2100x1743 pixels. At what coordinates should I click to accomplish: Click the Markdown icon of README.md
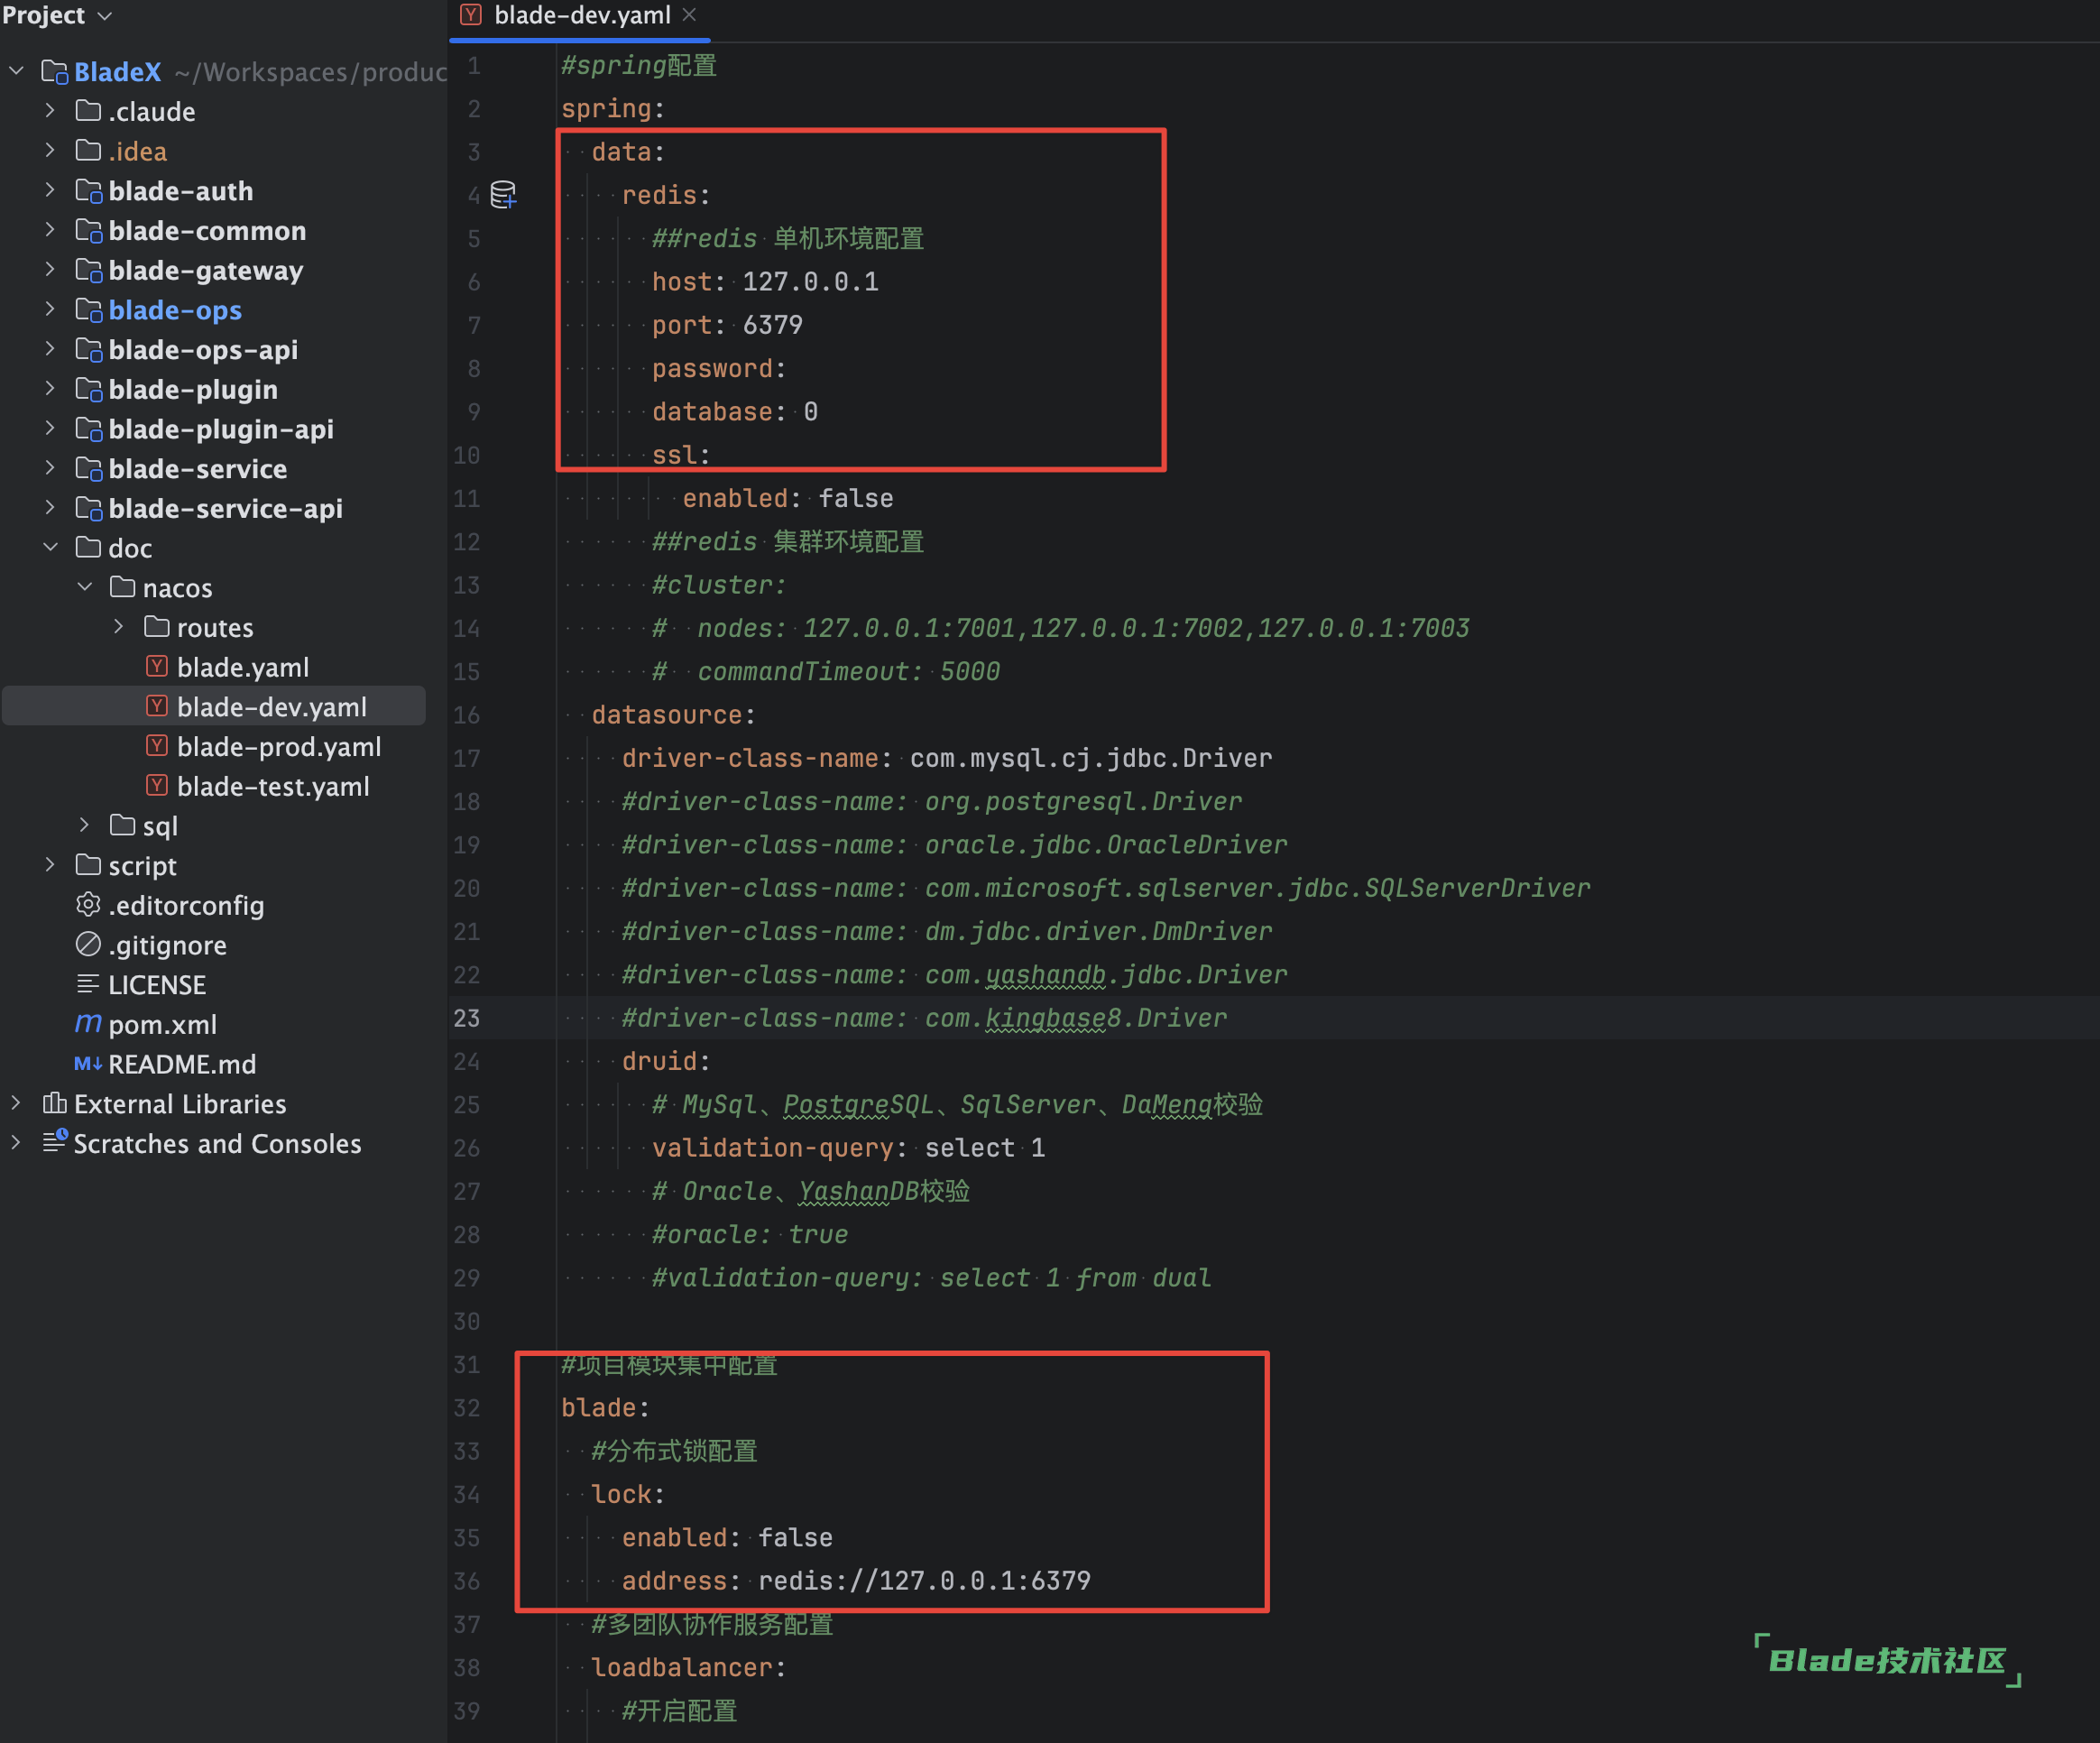[x=88, y=1063]
